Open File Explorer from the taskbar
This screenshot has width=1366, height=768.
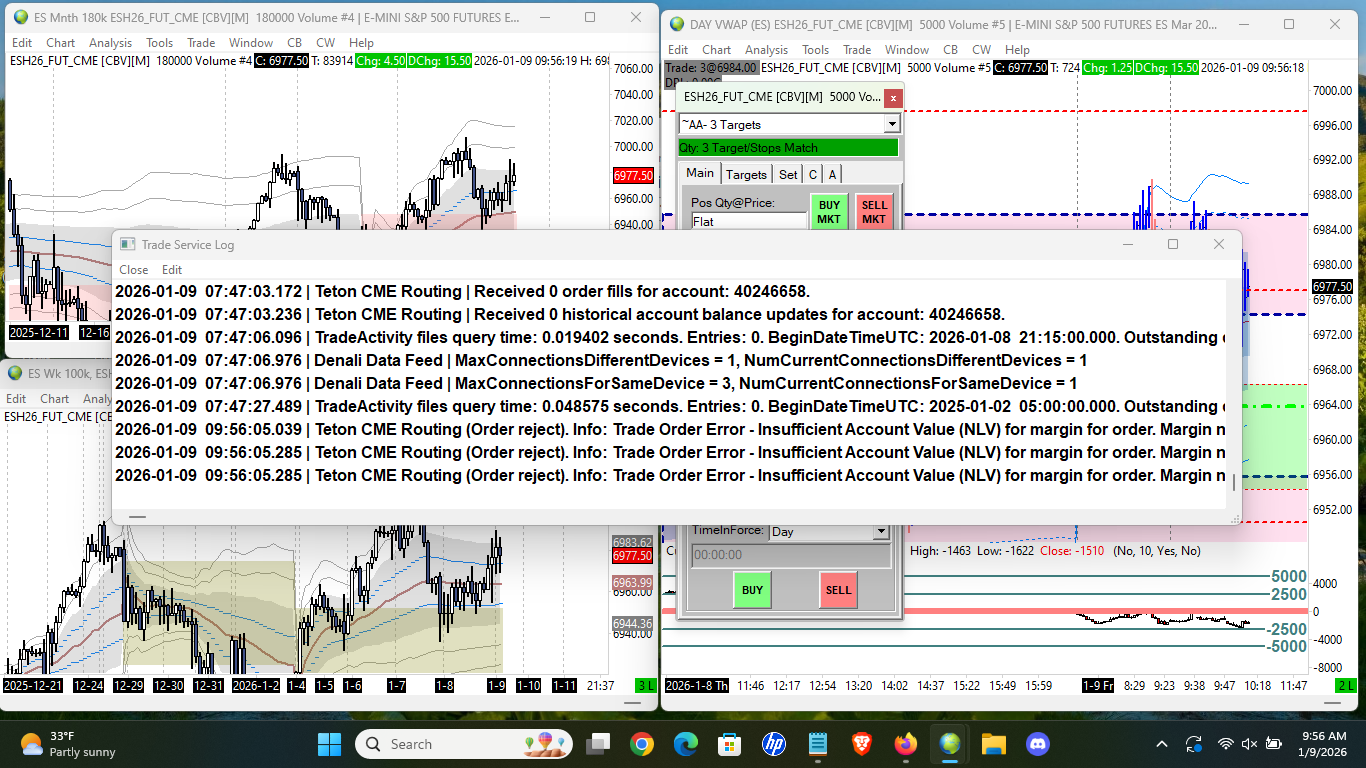tap(993, 744)
